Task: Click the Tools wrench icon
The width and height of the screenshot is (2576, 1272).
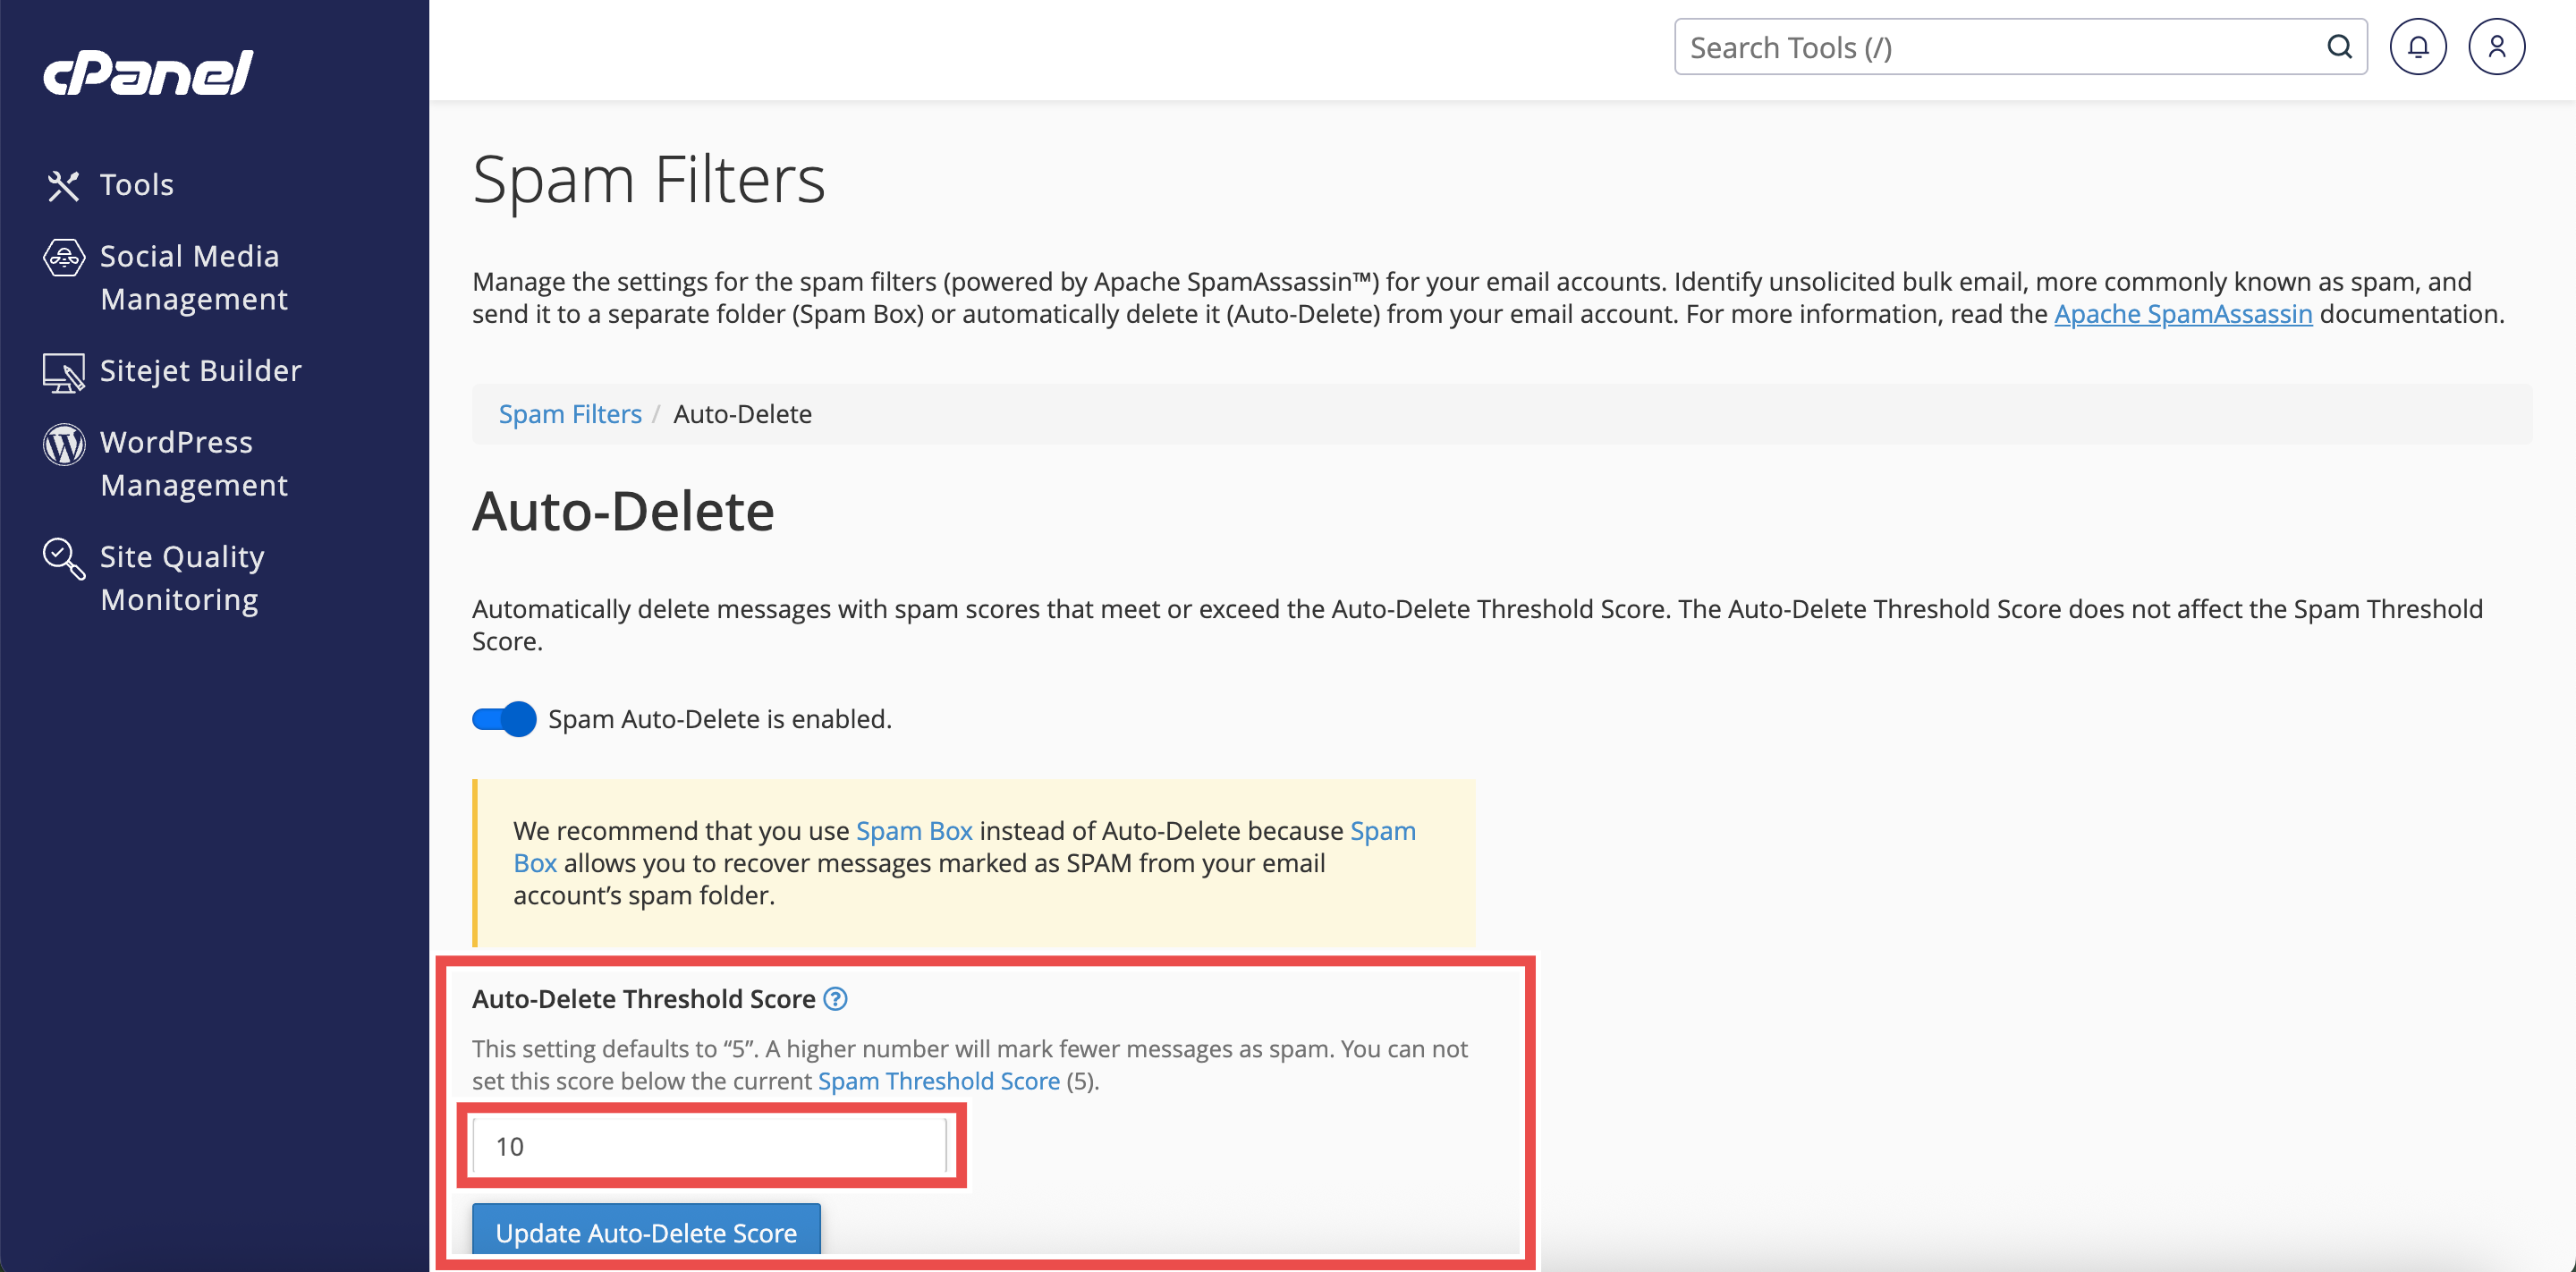Action: click(x=63, y=185)
